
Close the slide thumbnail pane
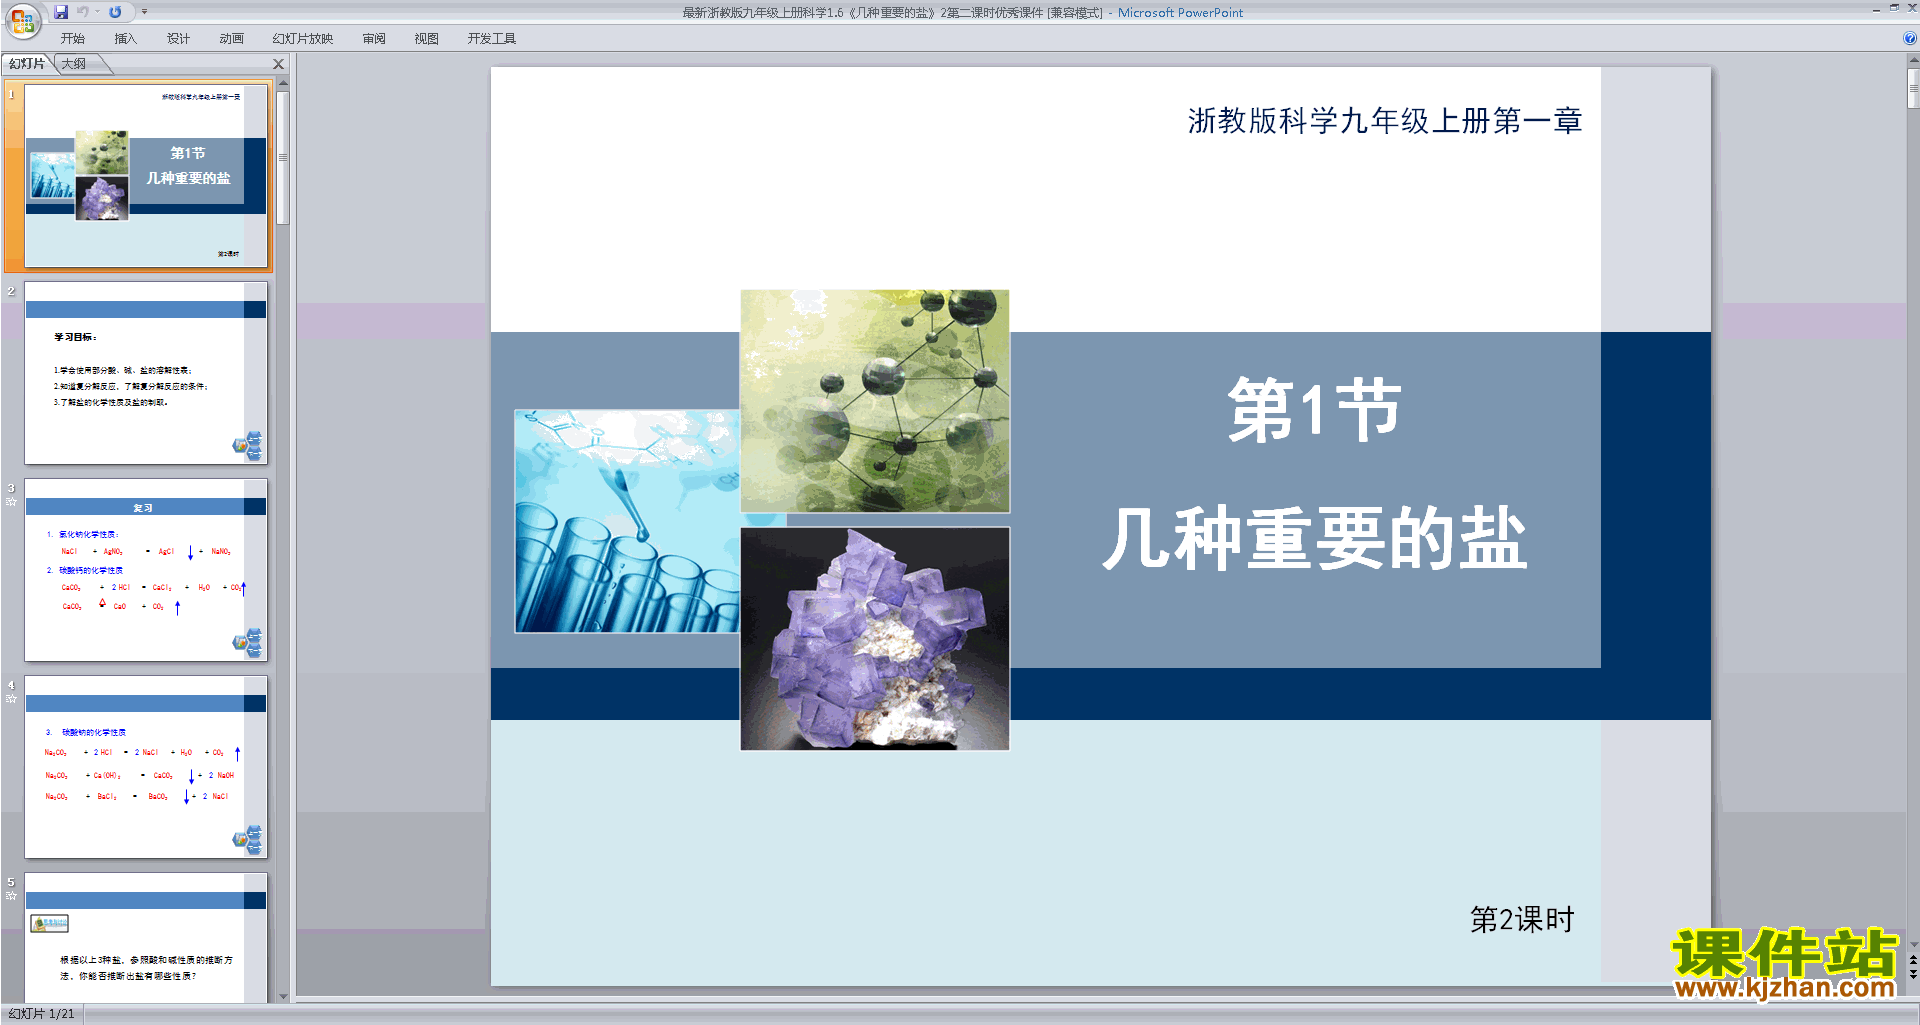coord(279,64)
